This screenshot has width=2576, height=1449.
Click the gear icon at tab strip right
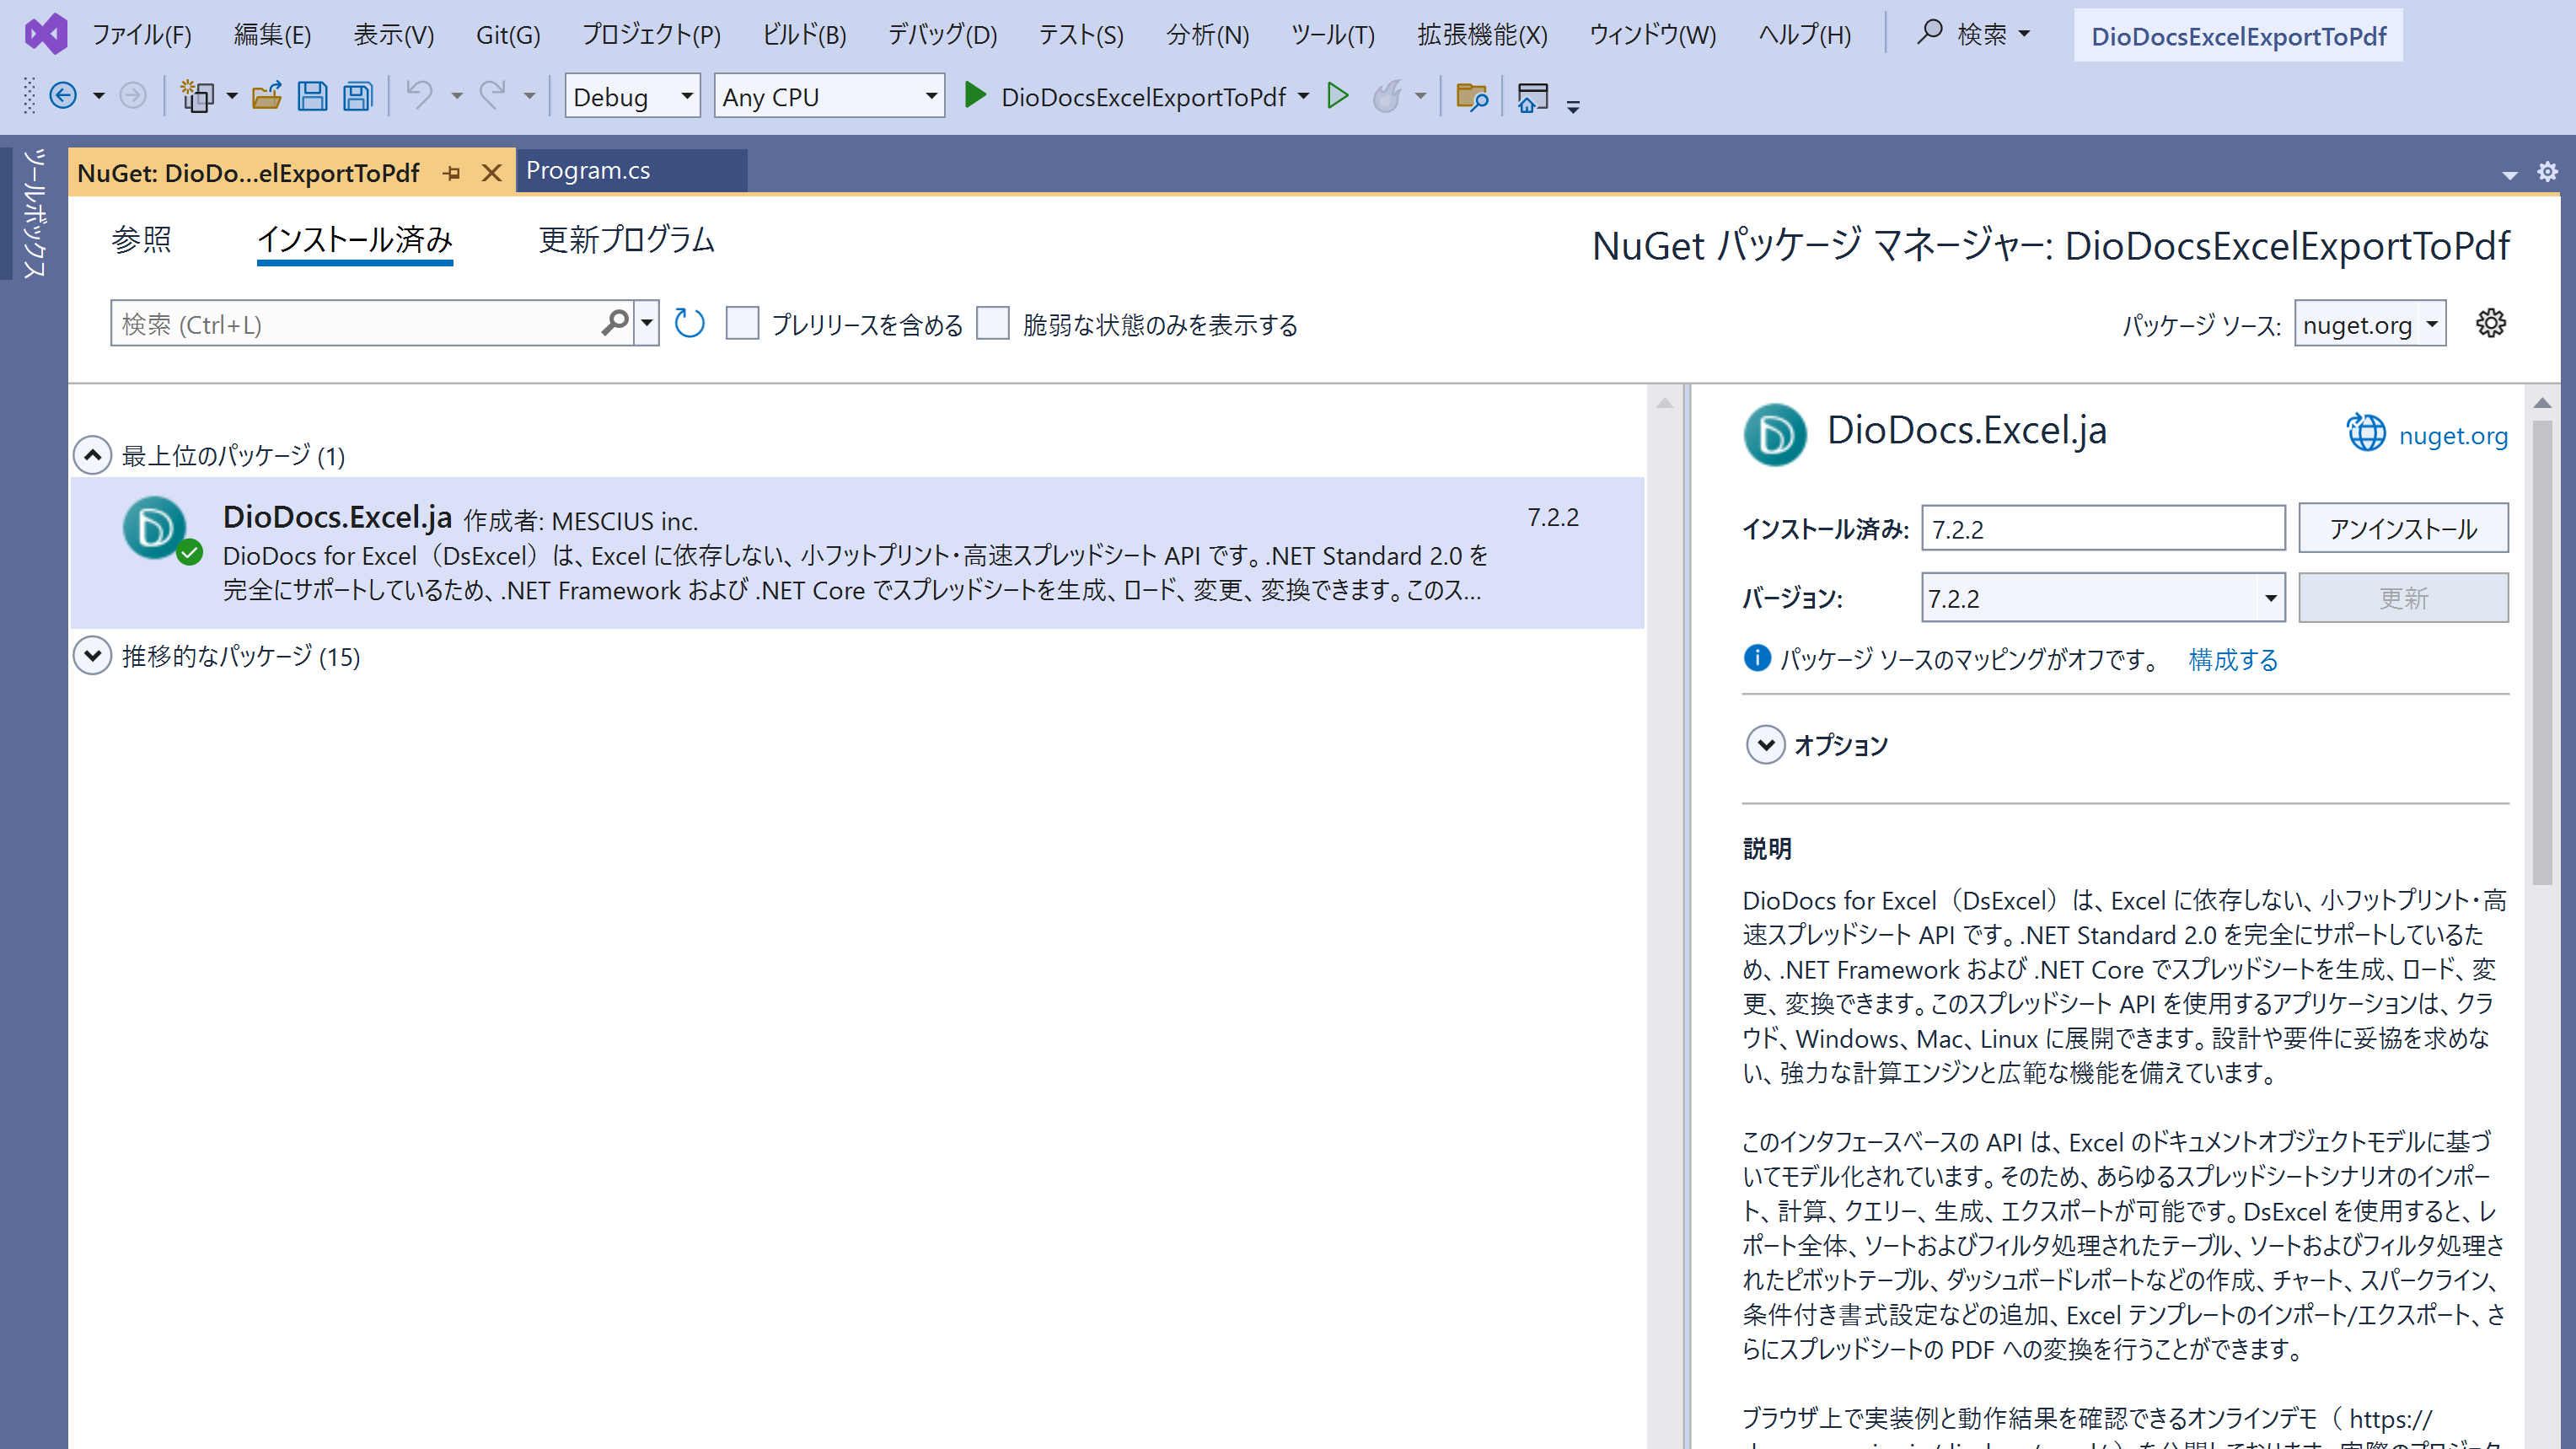pos(2547,172)
